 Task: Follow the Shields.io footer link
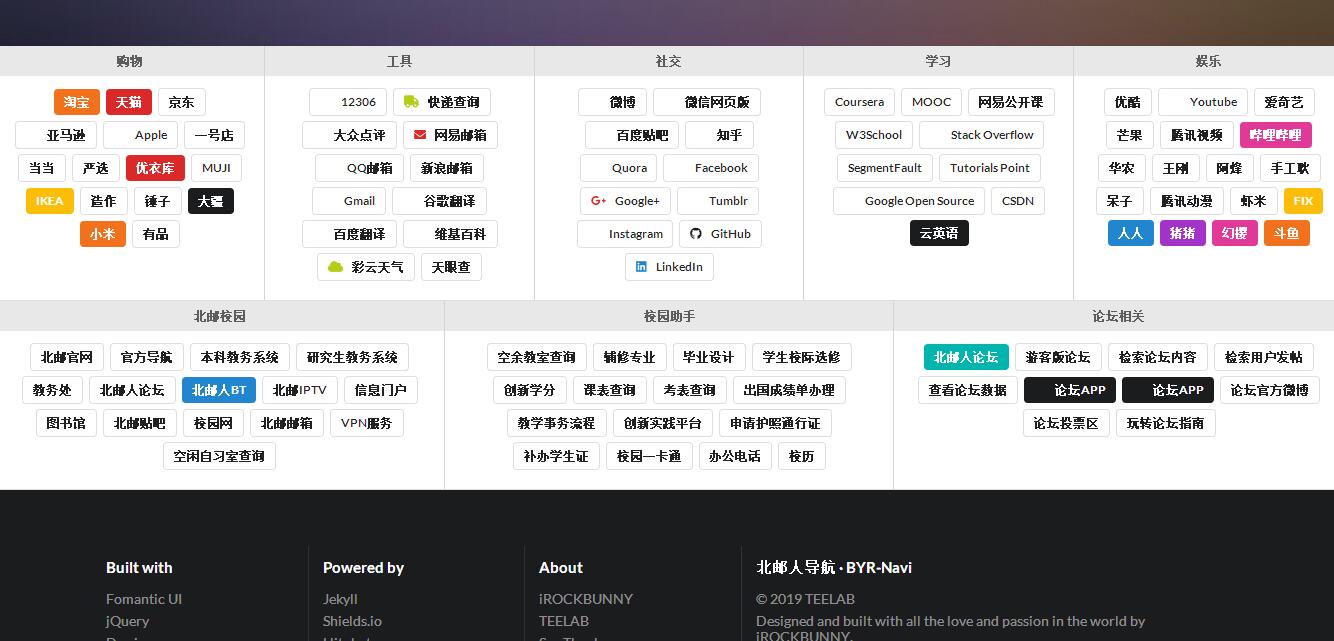pyautogui.click(x=352, y=621)
